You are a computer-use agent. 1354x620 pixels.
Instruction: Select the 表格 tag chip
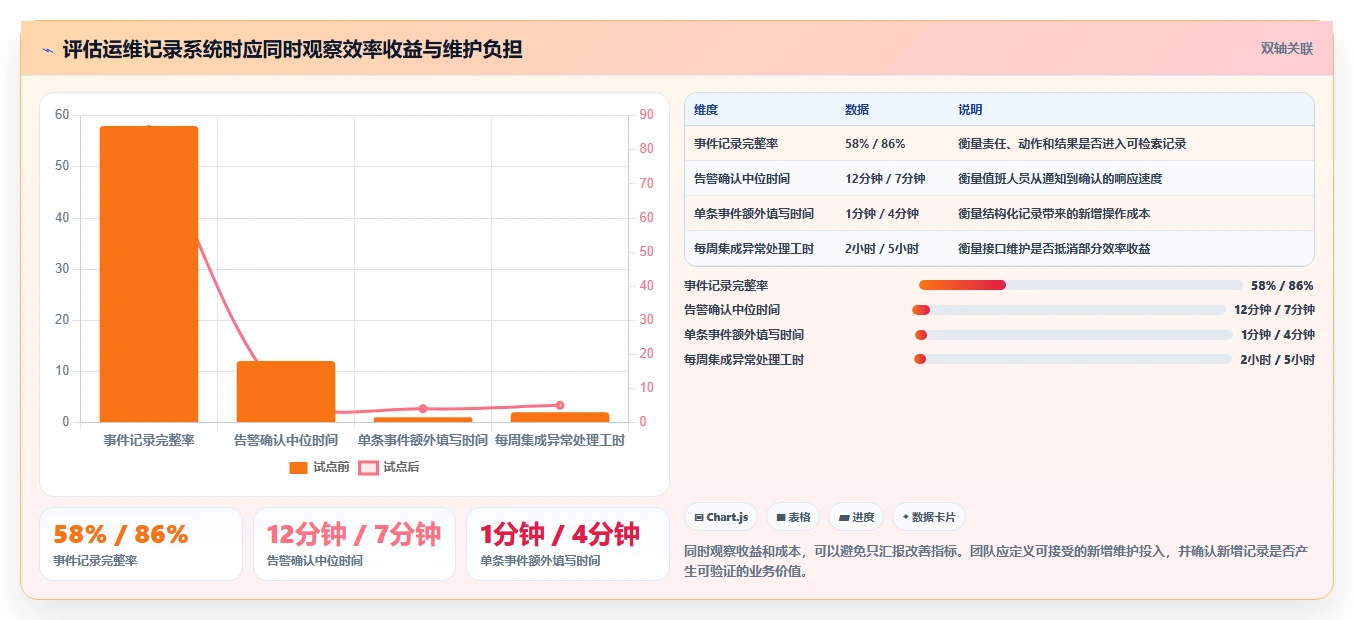(x=793, y=517)
